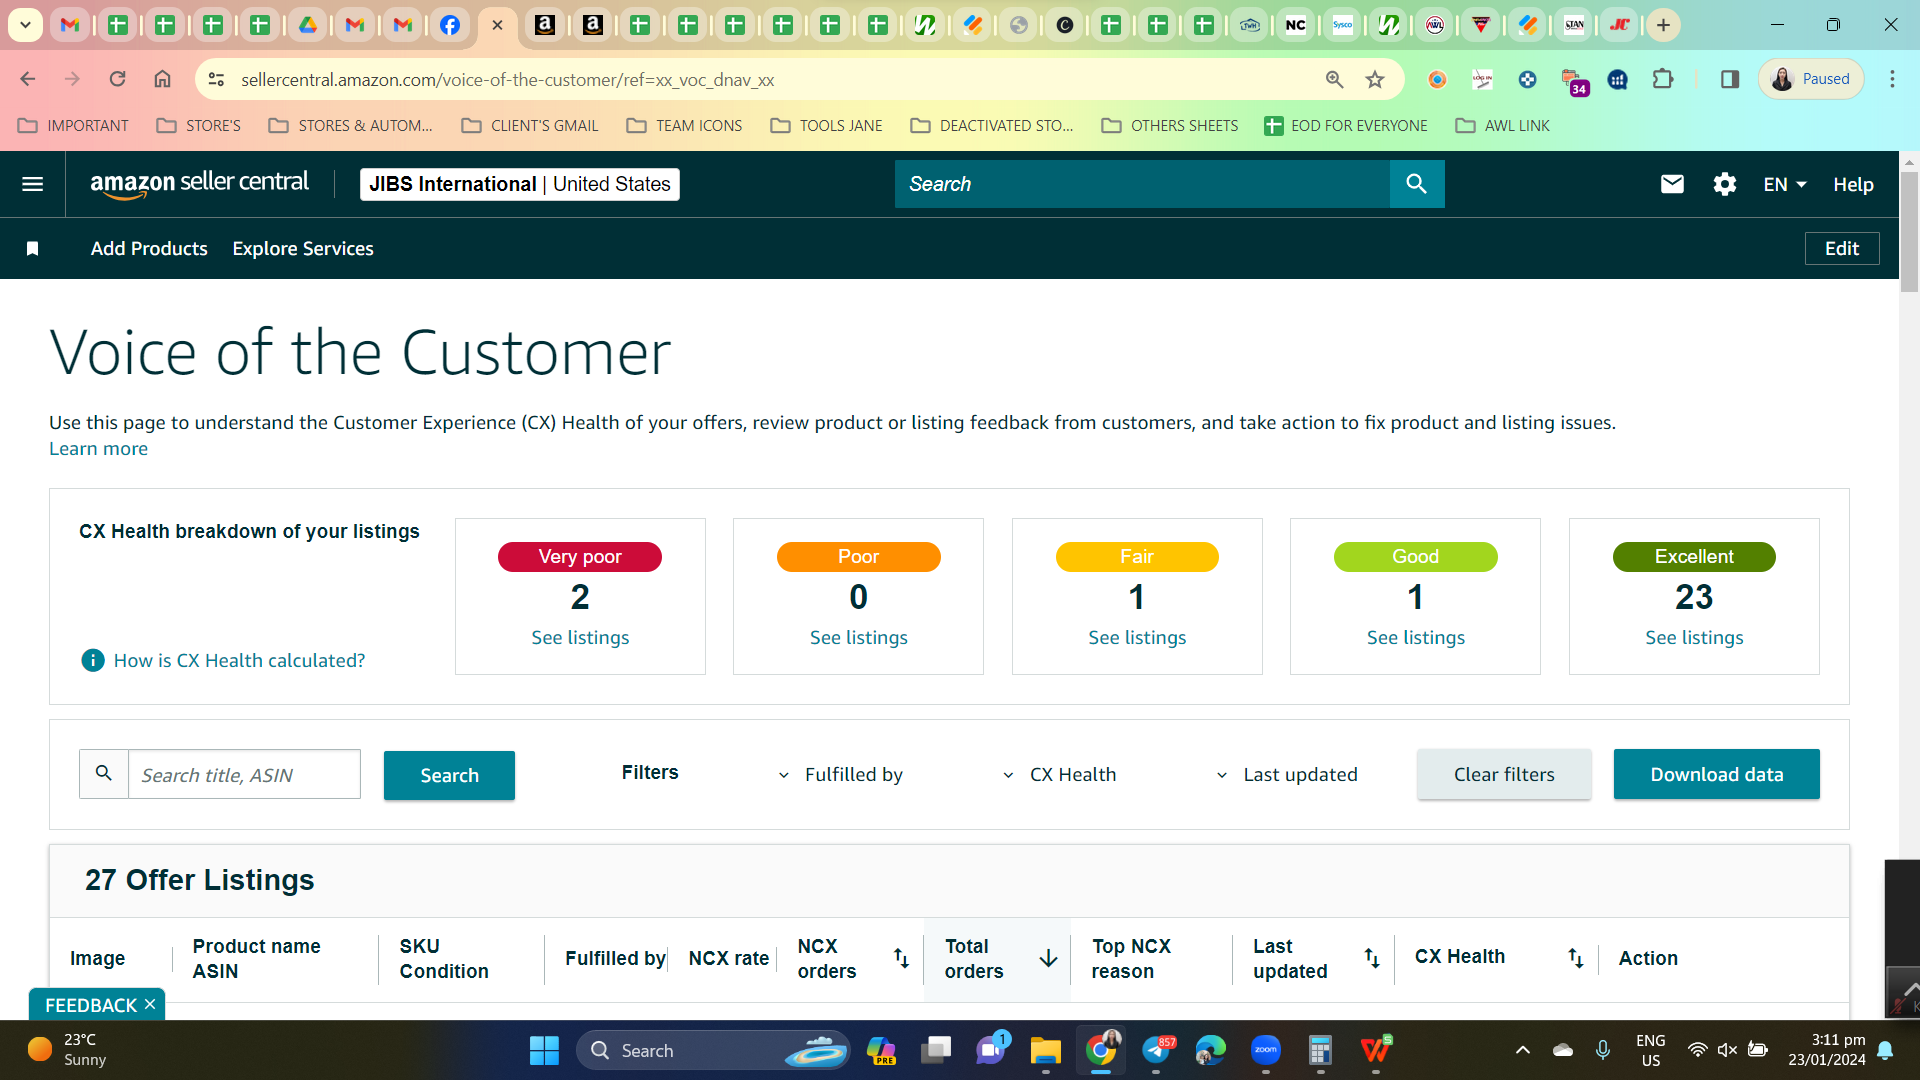Click the Paused profile button

1811,79
